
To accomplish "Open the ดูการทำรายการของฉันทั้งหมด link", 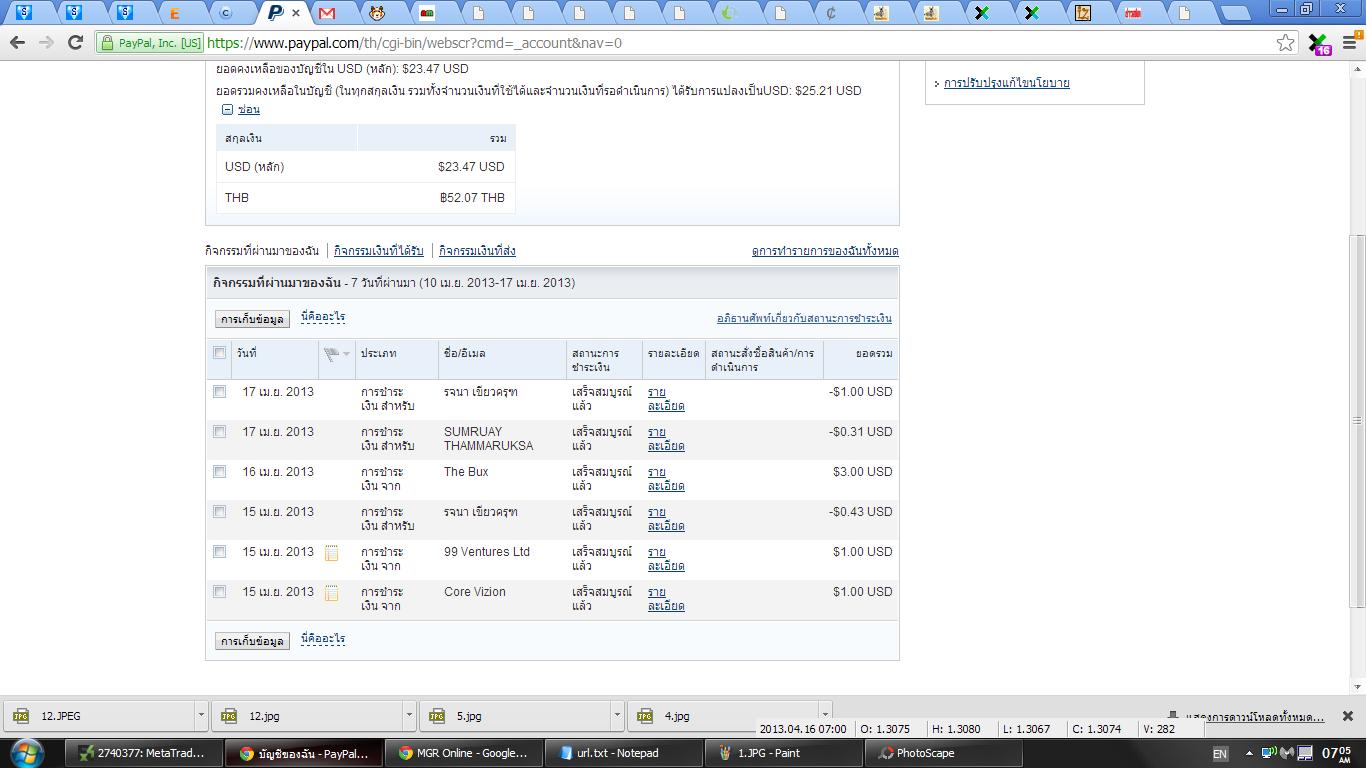I will tap(825, 251).
